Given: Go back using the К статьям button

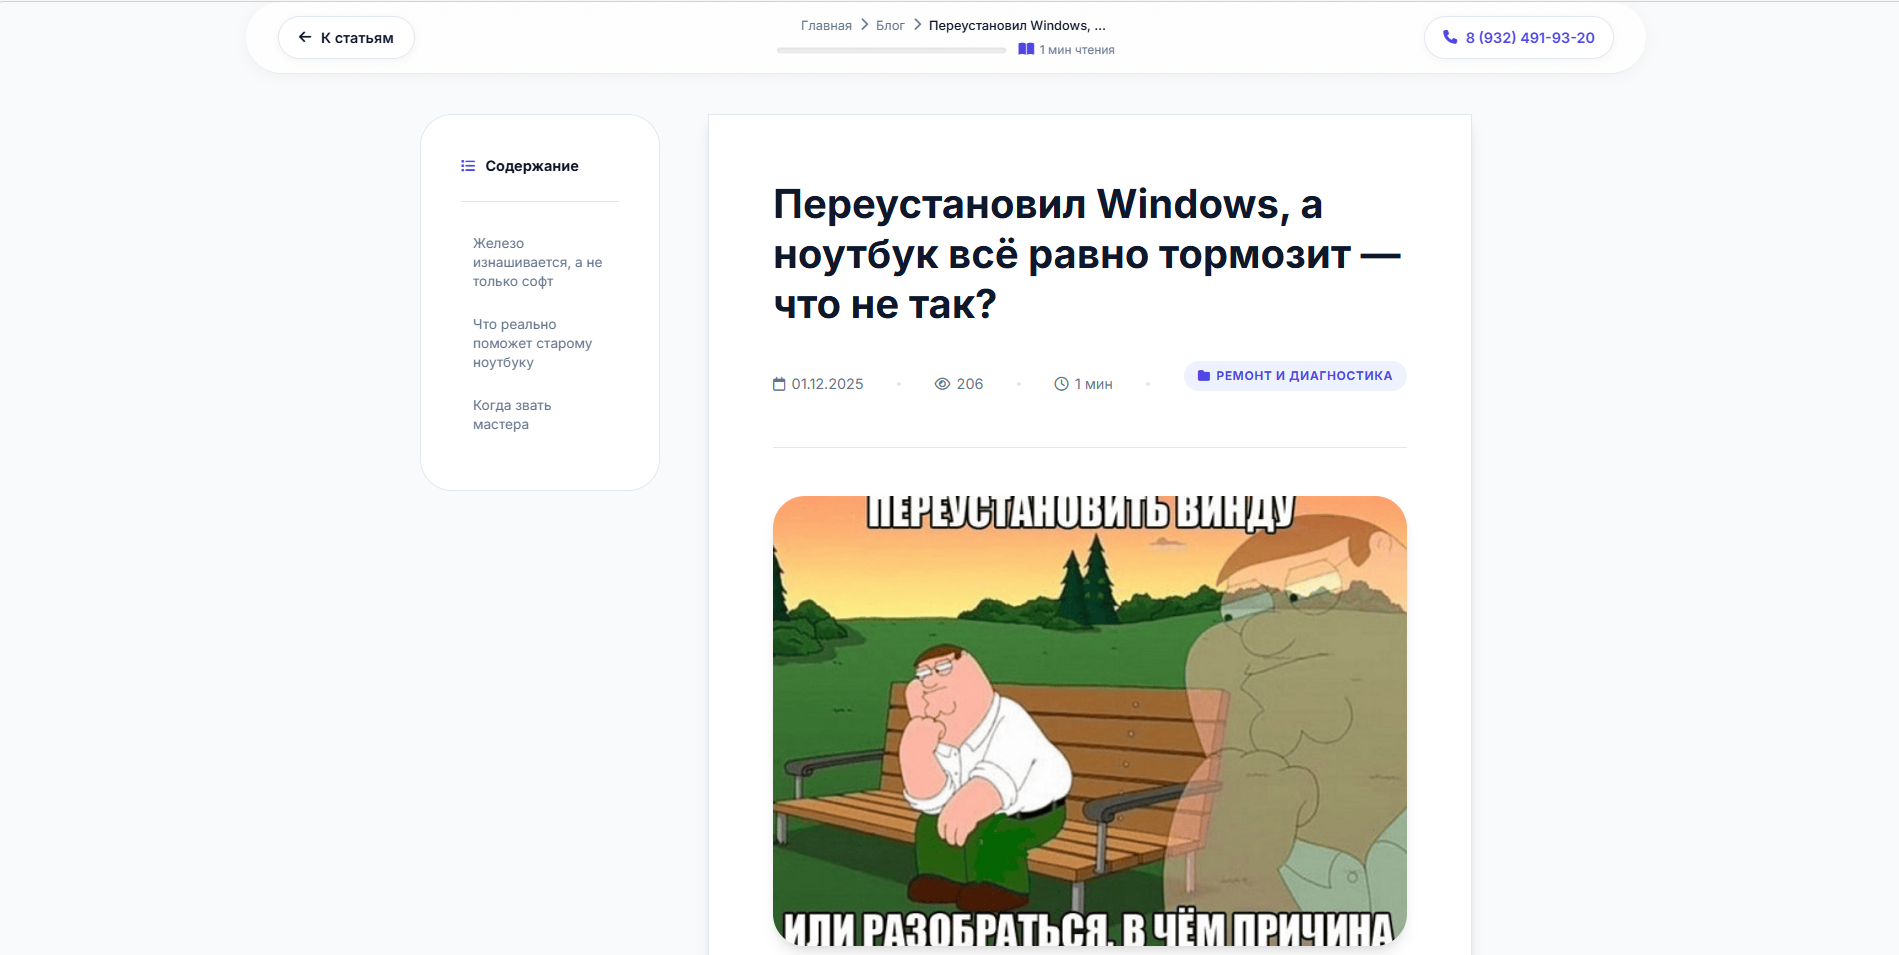Looking at the screenshot, I should (x=346, y=38).
